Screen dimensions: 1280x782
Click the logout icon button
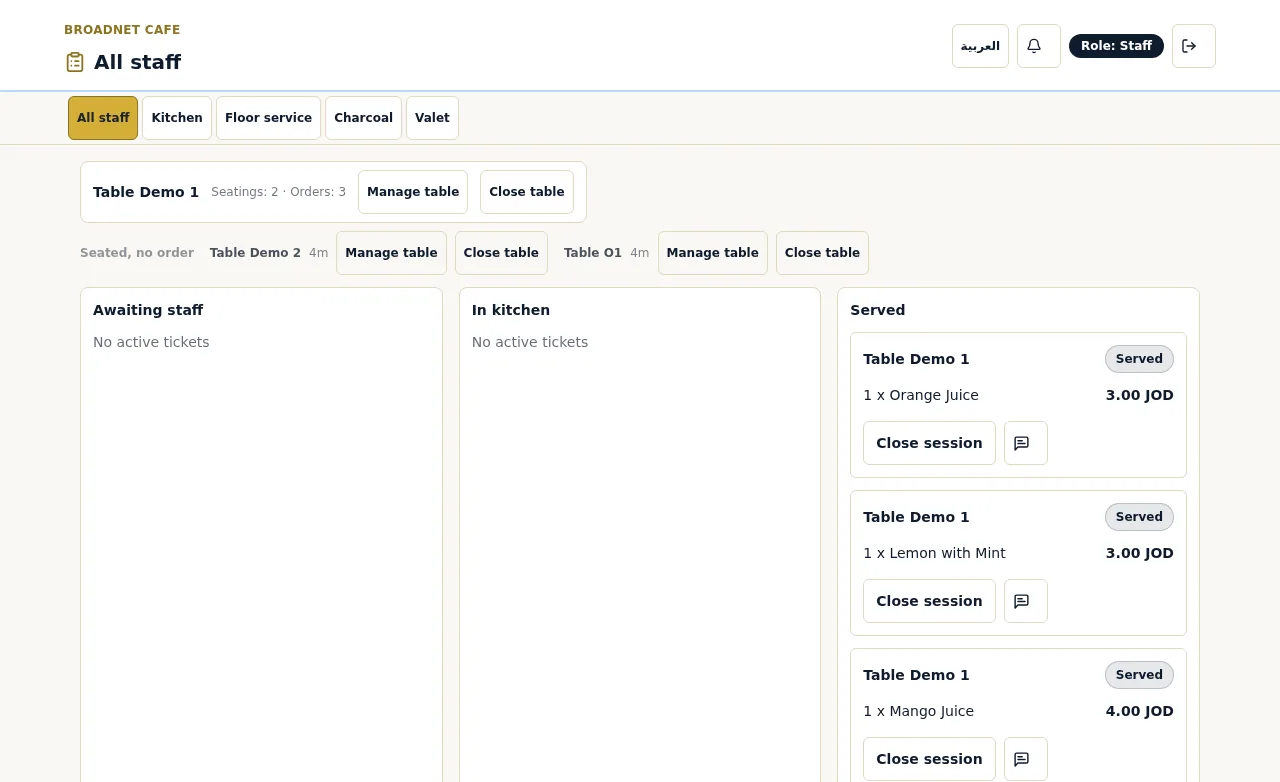pyautogui.click(x=1193, y=46)
